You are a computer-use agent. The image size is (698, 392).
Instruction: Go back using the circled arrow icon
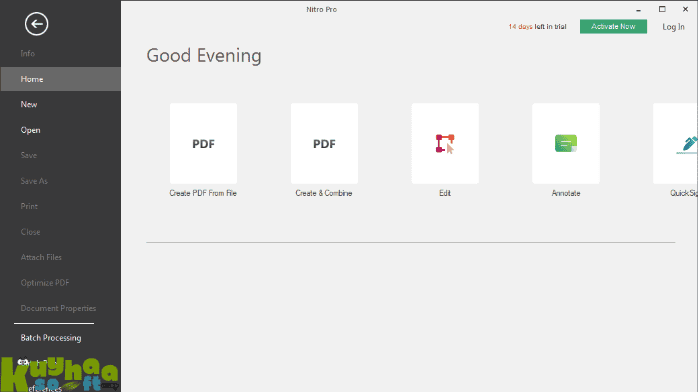coord(37,24)
